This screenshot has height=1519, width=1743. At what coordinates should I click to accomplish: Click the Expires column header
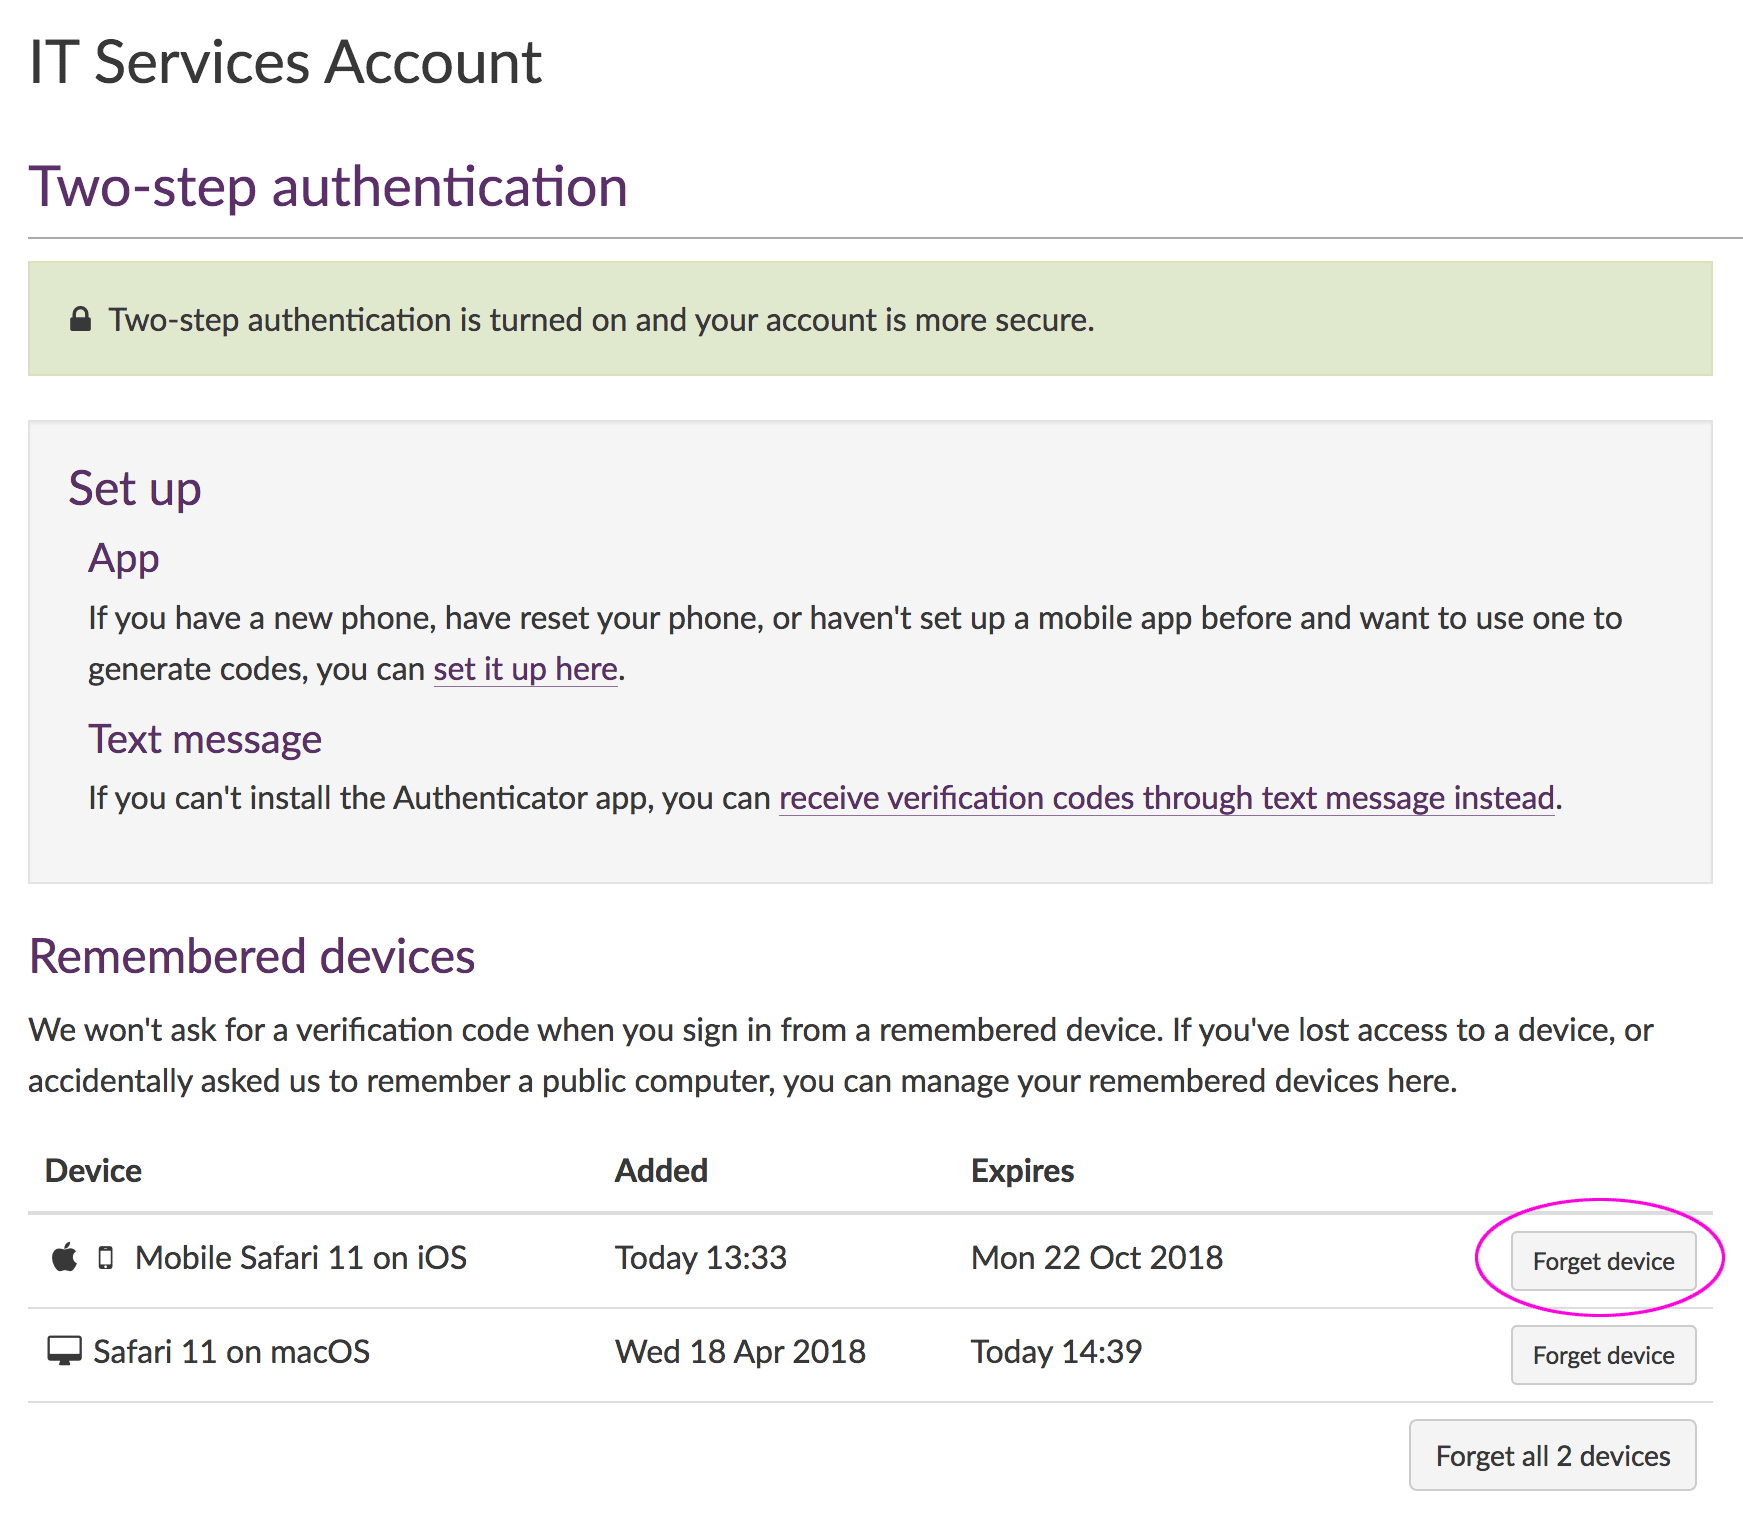[x=1022, y=1171]
